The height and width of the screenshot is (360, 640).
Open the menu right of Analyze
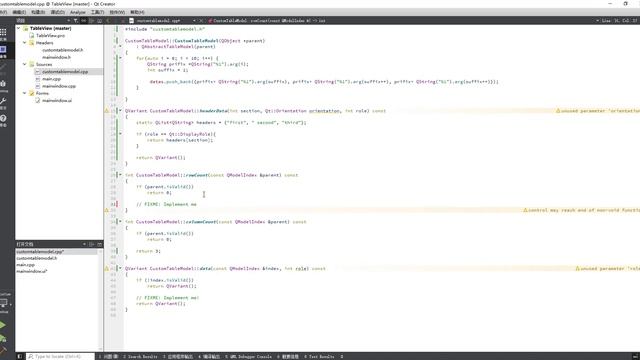(x=97, y=12)
